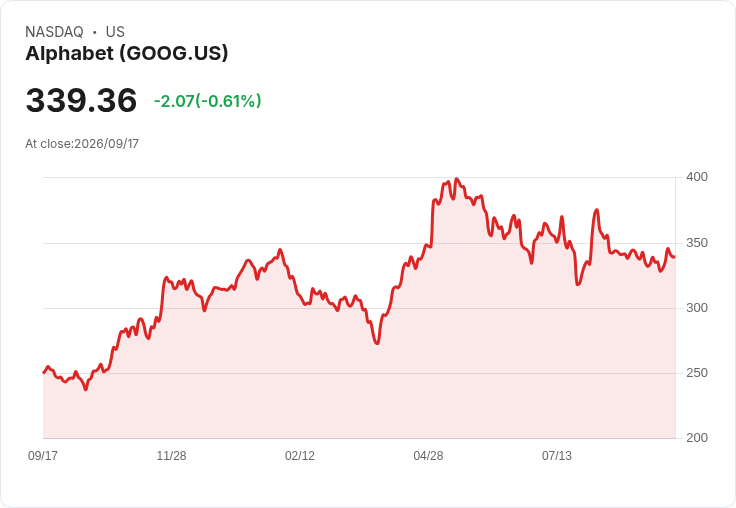Click the 400 price axis label
Viewport: 736px width, 508px height.
(x=697, y=177)
